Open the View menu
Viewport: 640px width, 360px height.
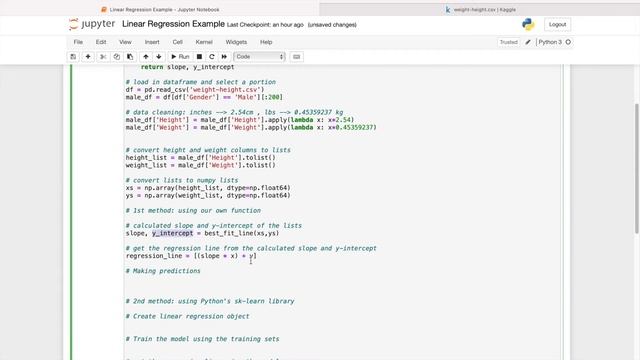click(x=125, y=42)
